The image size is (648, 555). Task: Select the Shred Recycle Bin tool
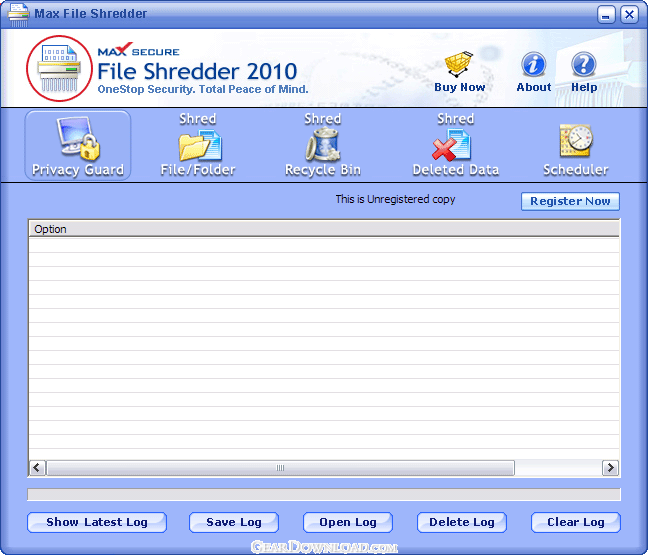pyautogui.click(x=323, y=145)
